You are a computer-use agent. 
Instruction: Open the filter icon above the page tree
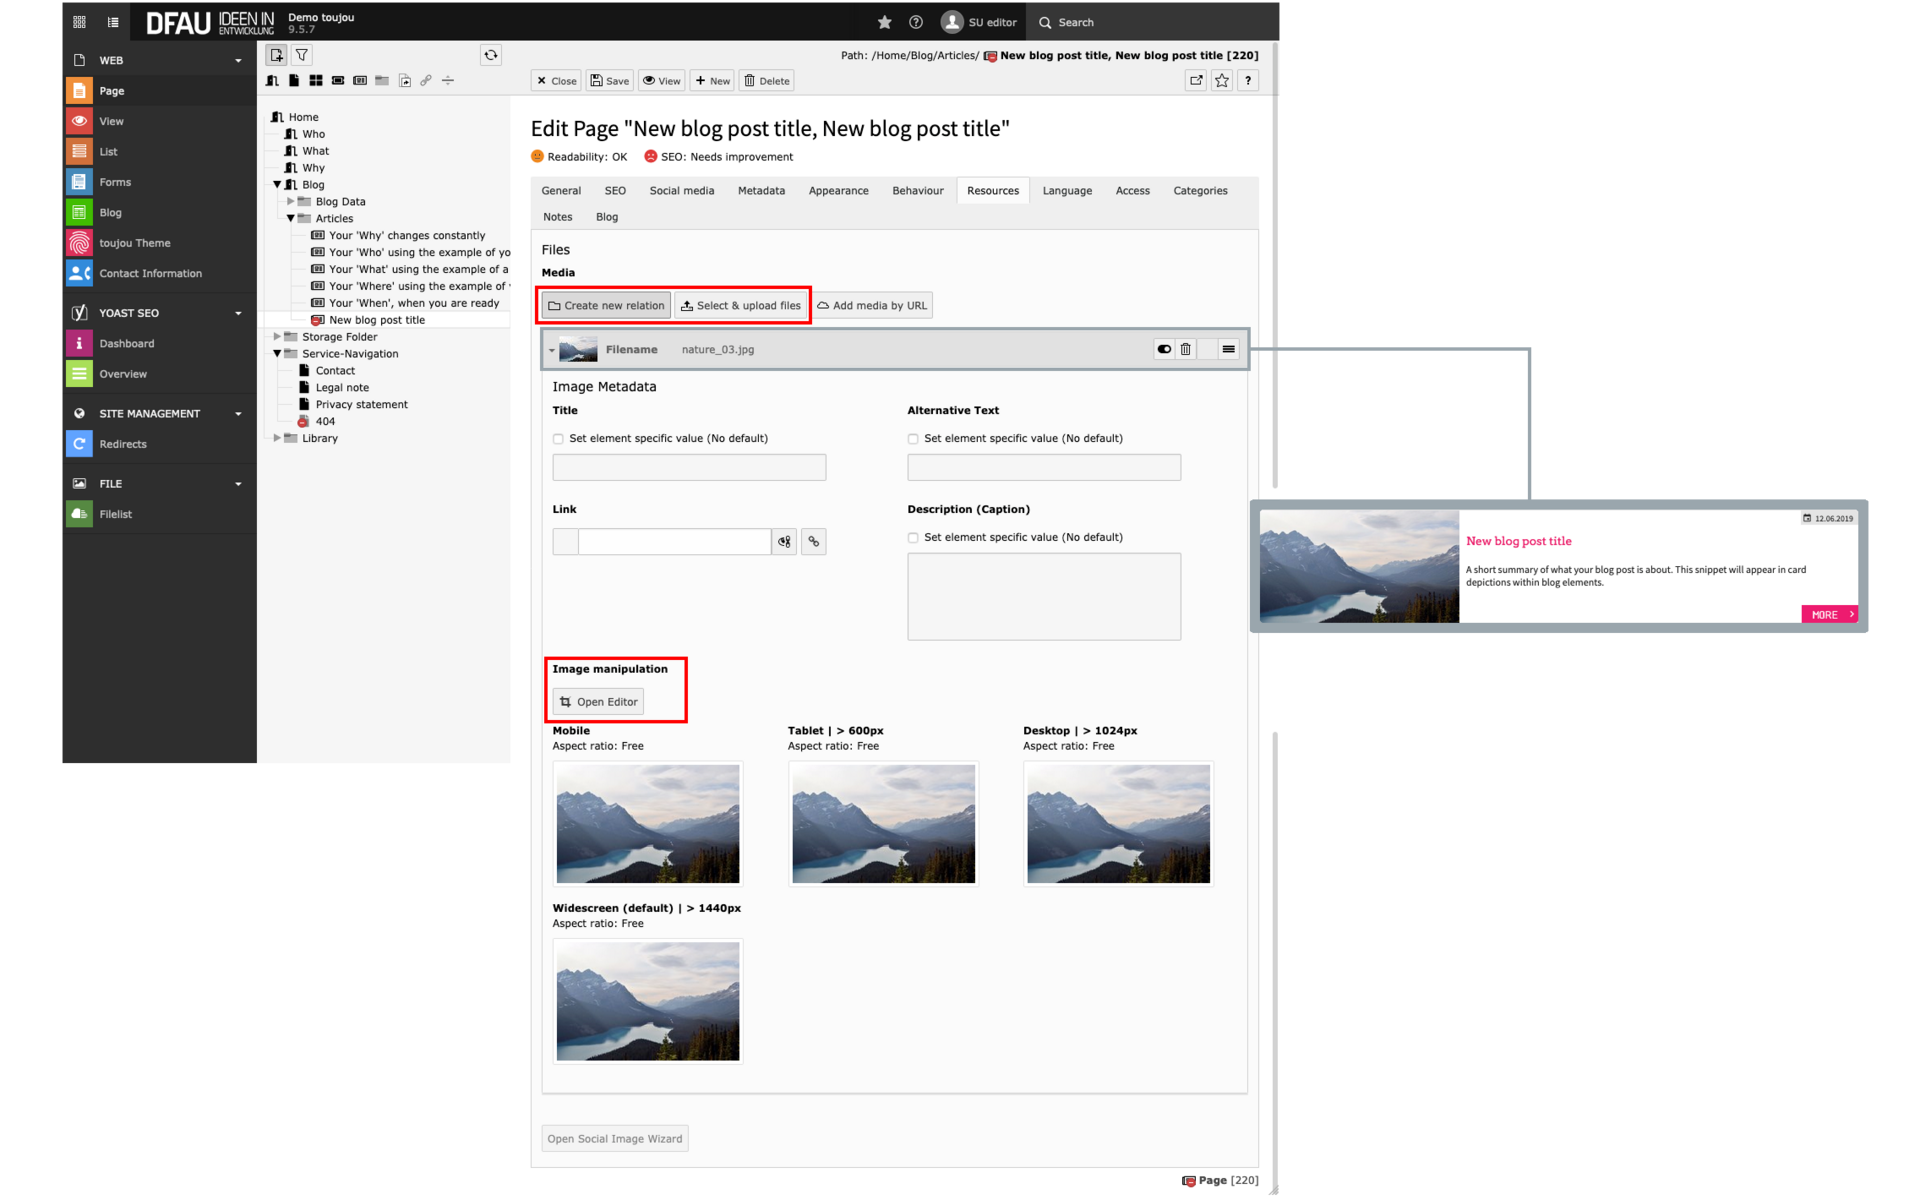click(301, 55)
